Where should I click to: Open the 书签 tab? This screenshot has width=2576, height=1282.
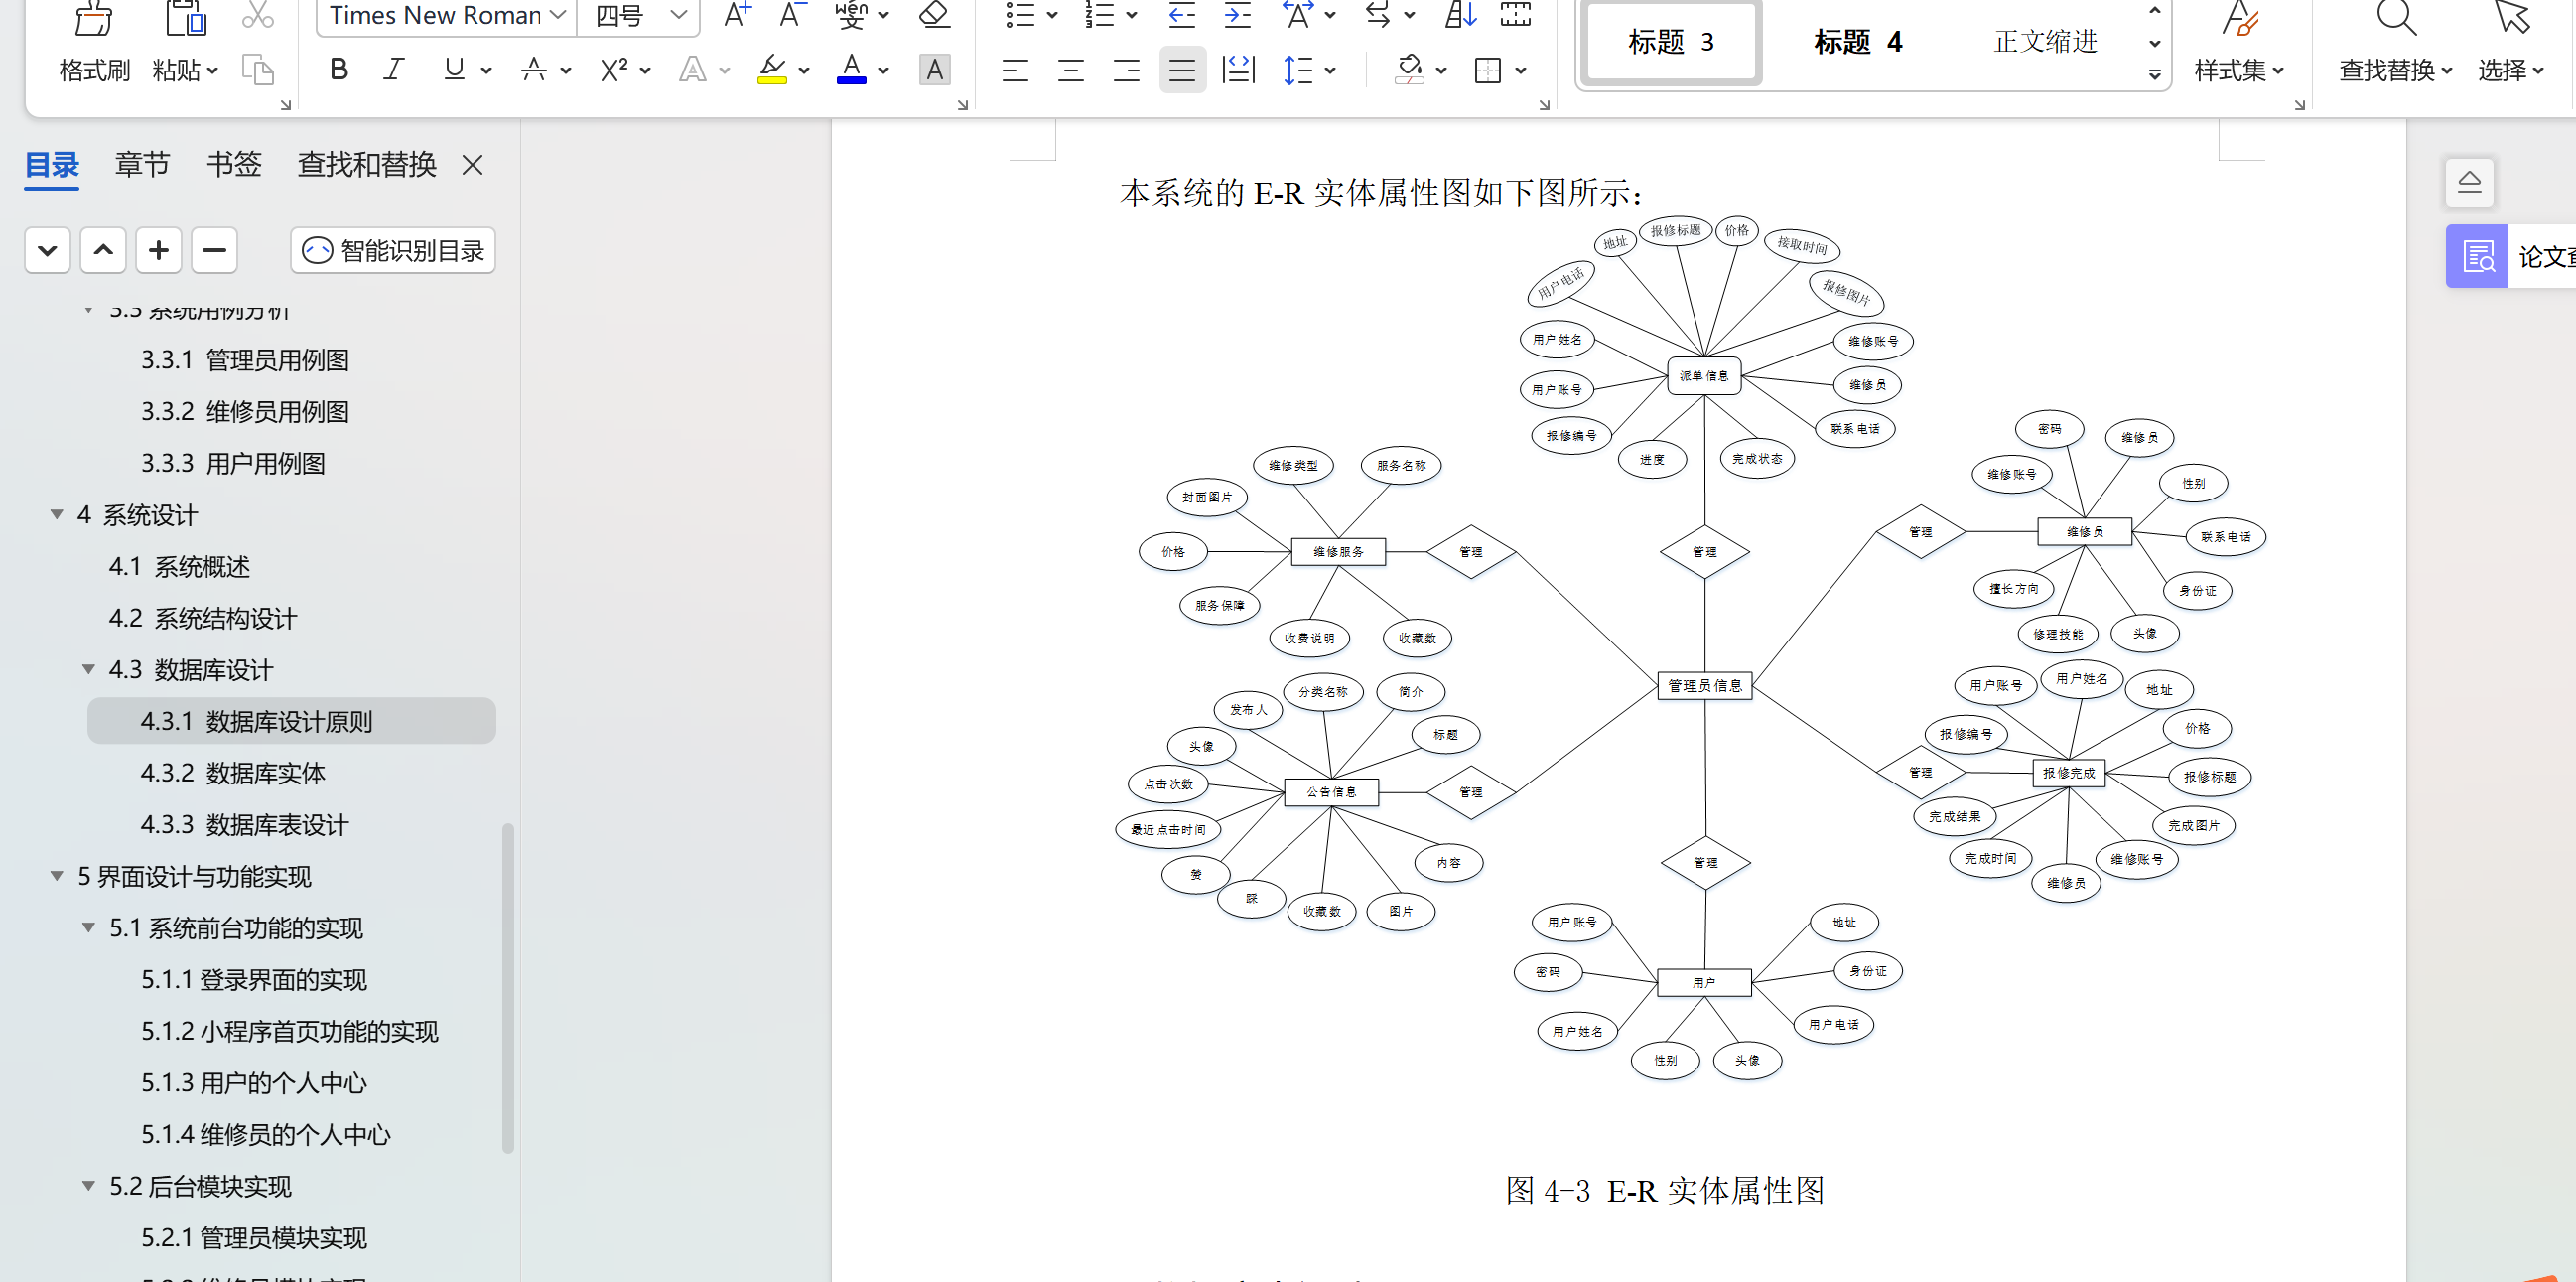pyautogui.click(x=233, y=164)
